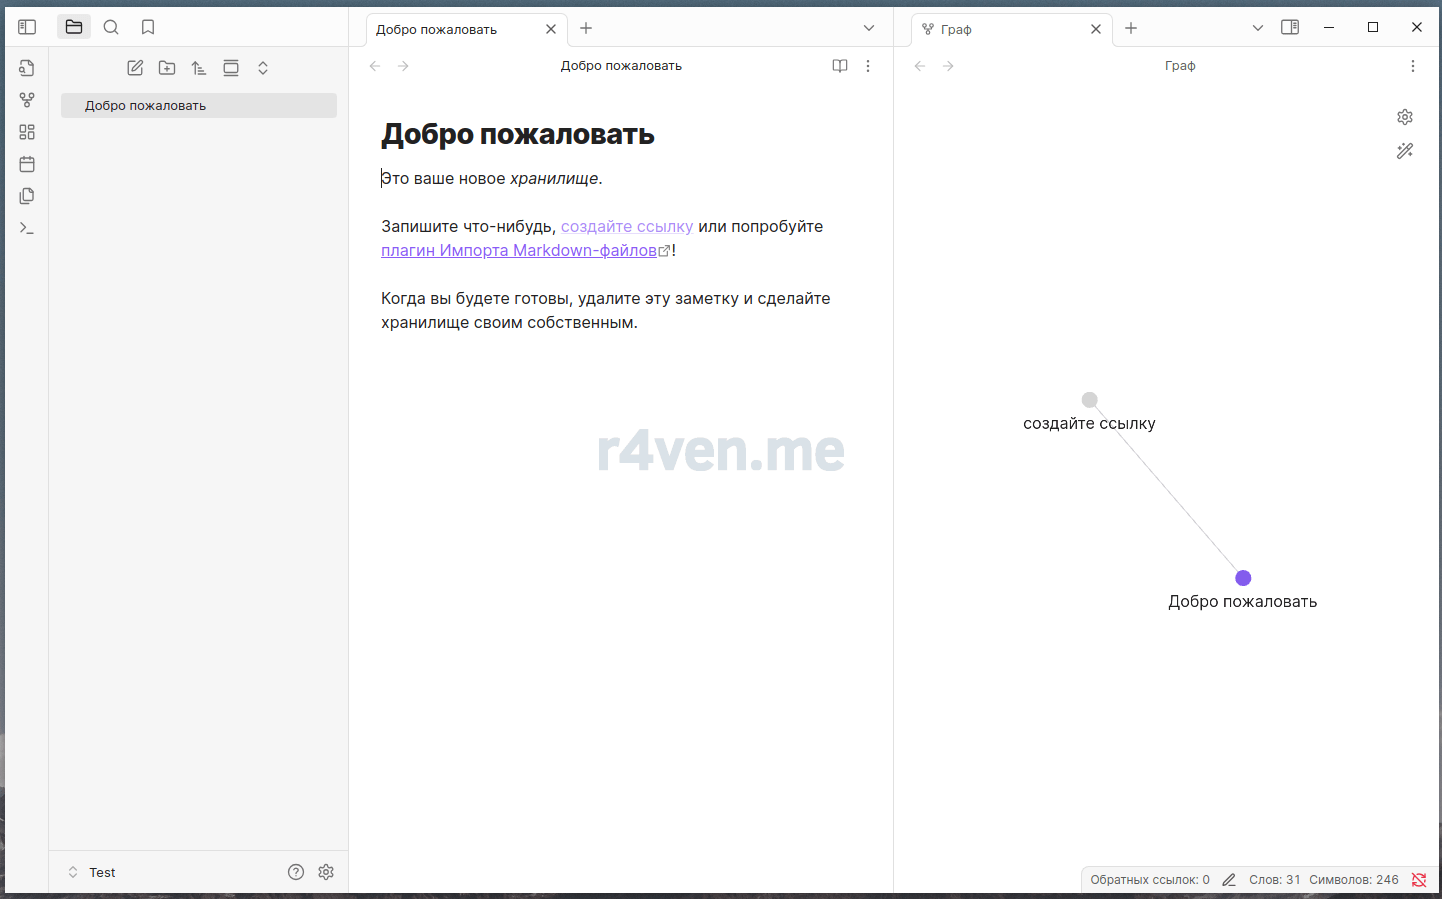Viewport: 1442px width, 899px height.
Task: Open tab list dropdown in graph pane
Action: click(x=1258, y=28)
